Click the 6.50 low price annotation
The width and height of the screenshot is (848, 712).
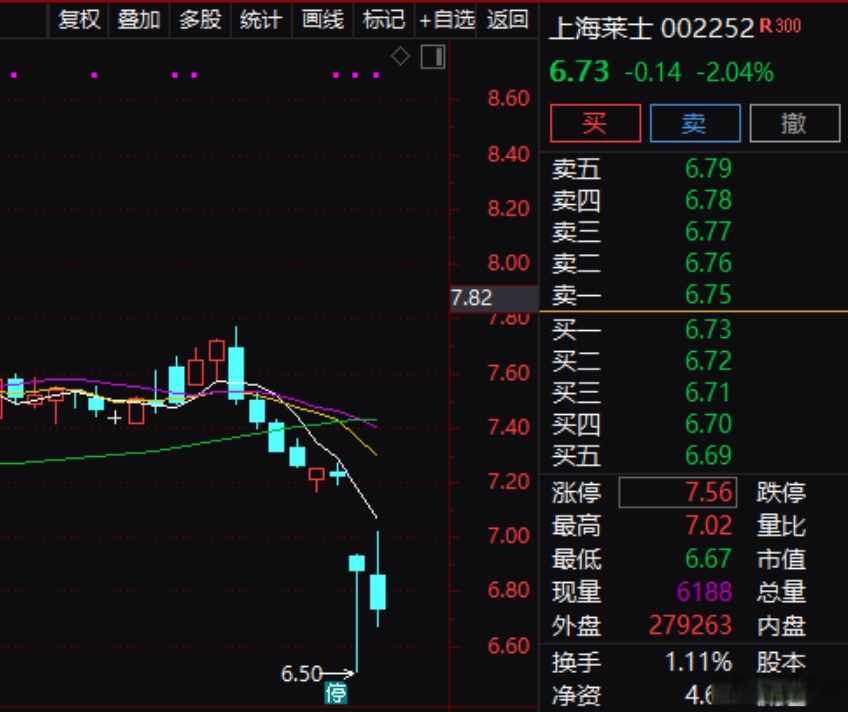[x=301, y=674]
